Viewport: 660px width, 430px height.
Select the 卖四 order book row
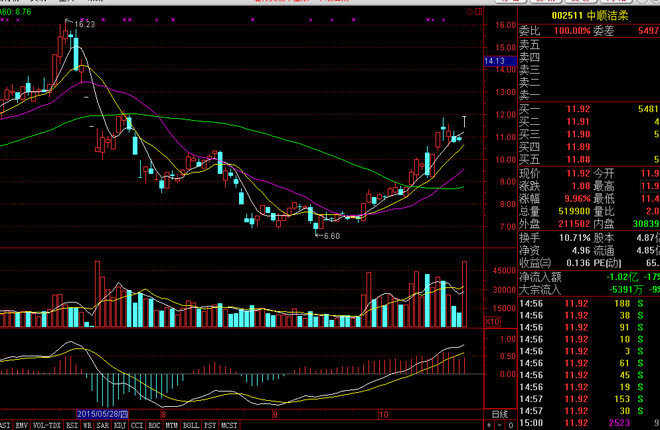pyautogui.click(x=589, y=57)
